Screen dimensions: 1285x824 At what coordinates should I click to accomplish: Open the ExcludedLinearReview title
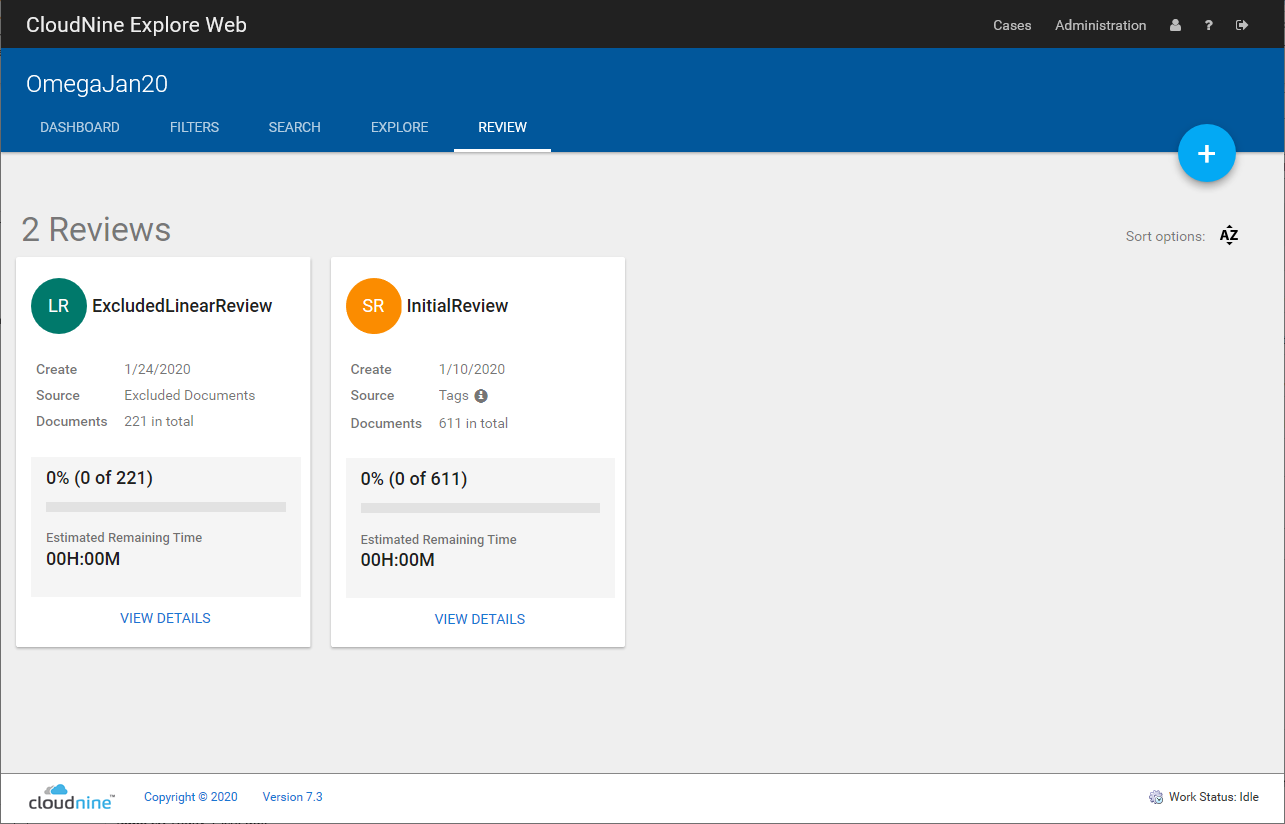click(x=182, y=306)
